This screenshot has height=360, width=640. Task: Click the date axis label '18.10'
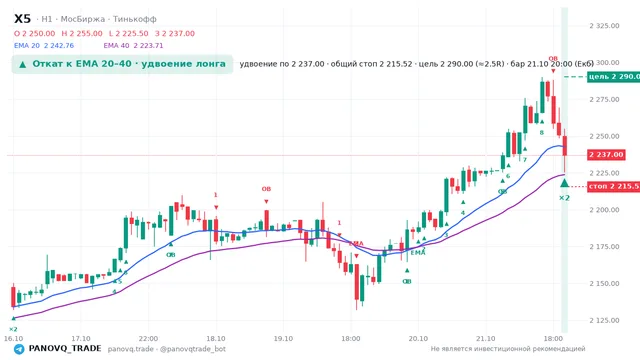(216, 339)
